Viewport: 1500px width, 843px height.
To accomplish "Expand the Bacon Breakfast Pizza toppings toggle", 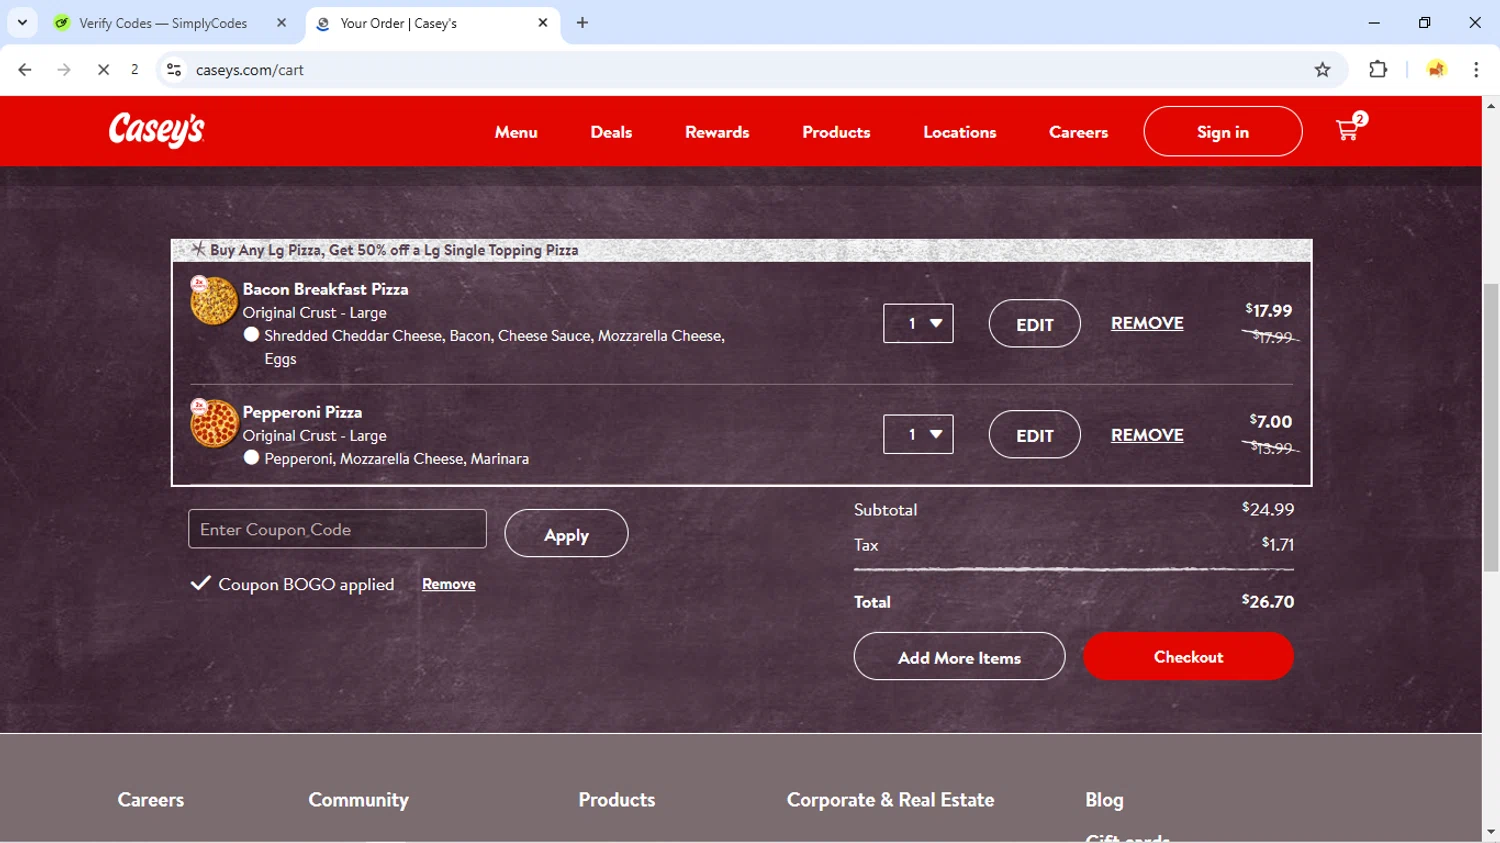I will 251,335.
